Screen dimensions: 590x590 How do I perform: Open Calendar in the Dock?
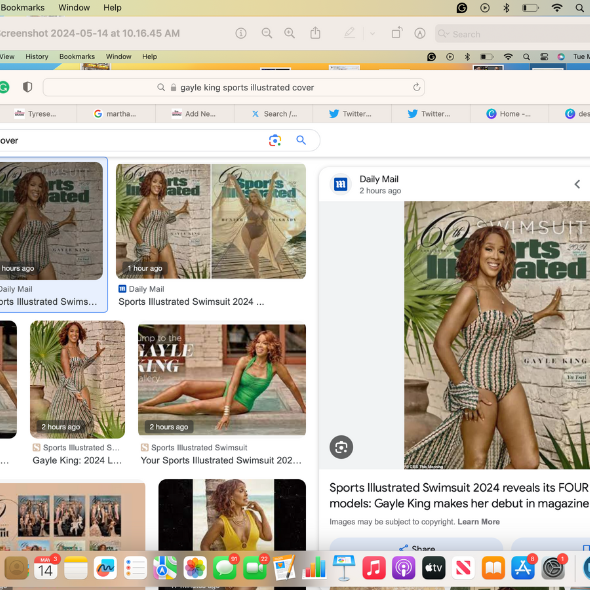(46, 568)
